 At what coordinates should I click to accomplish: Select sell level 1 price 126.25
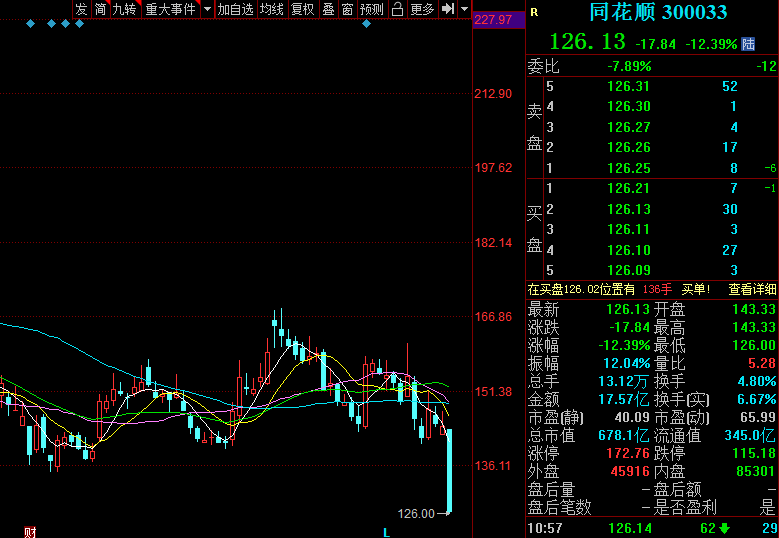point(628,168)
